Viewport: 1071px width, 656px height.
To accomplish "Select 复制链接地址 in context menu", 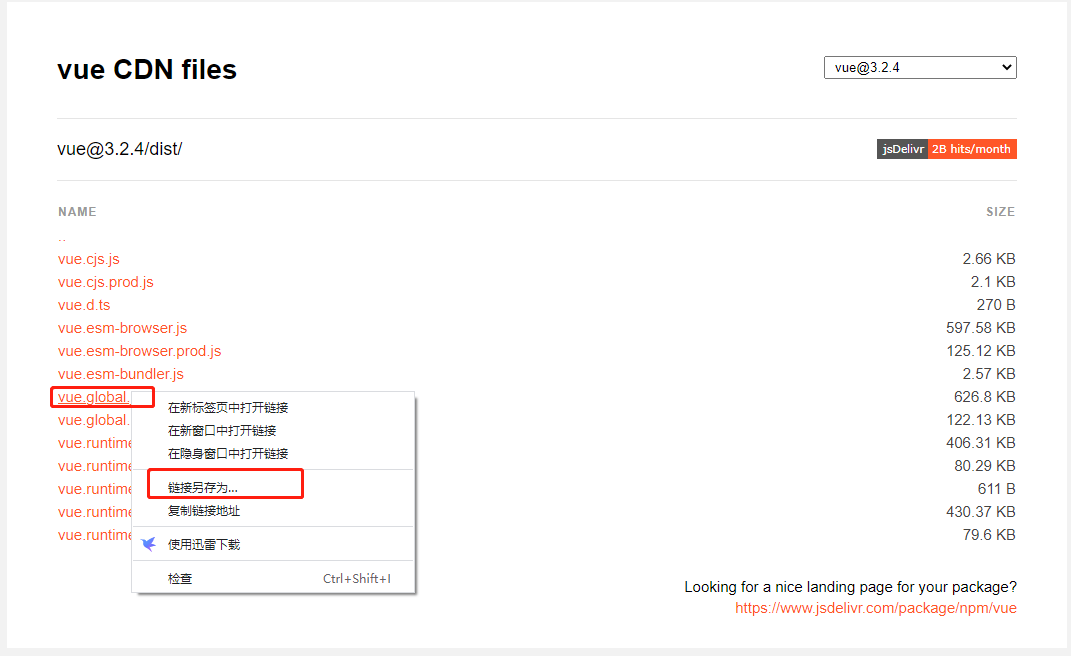I will point(273,510).
